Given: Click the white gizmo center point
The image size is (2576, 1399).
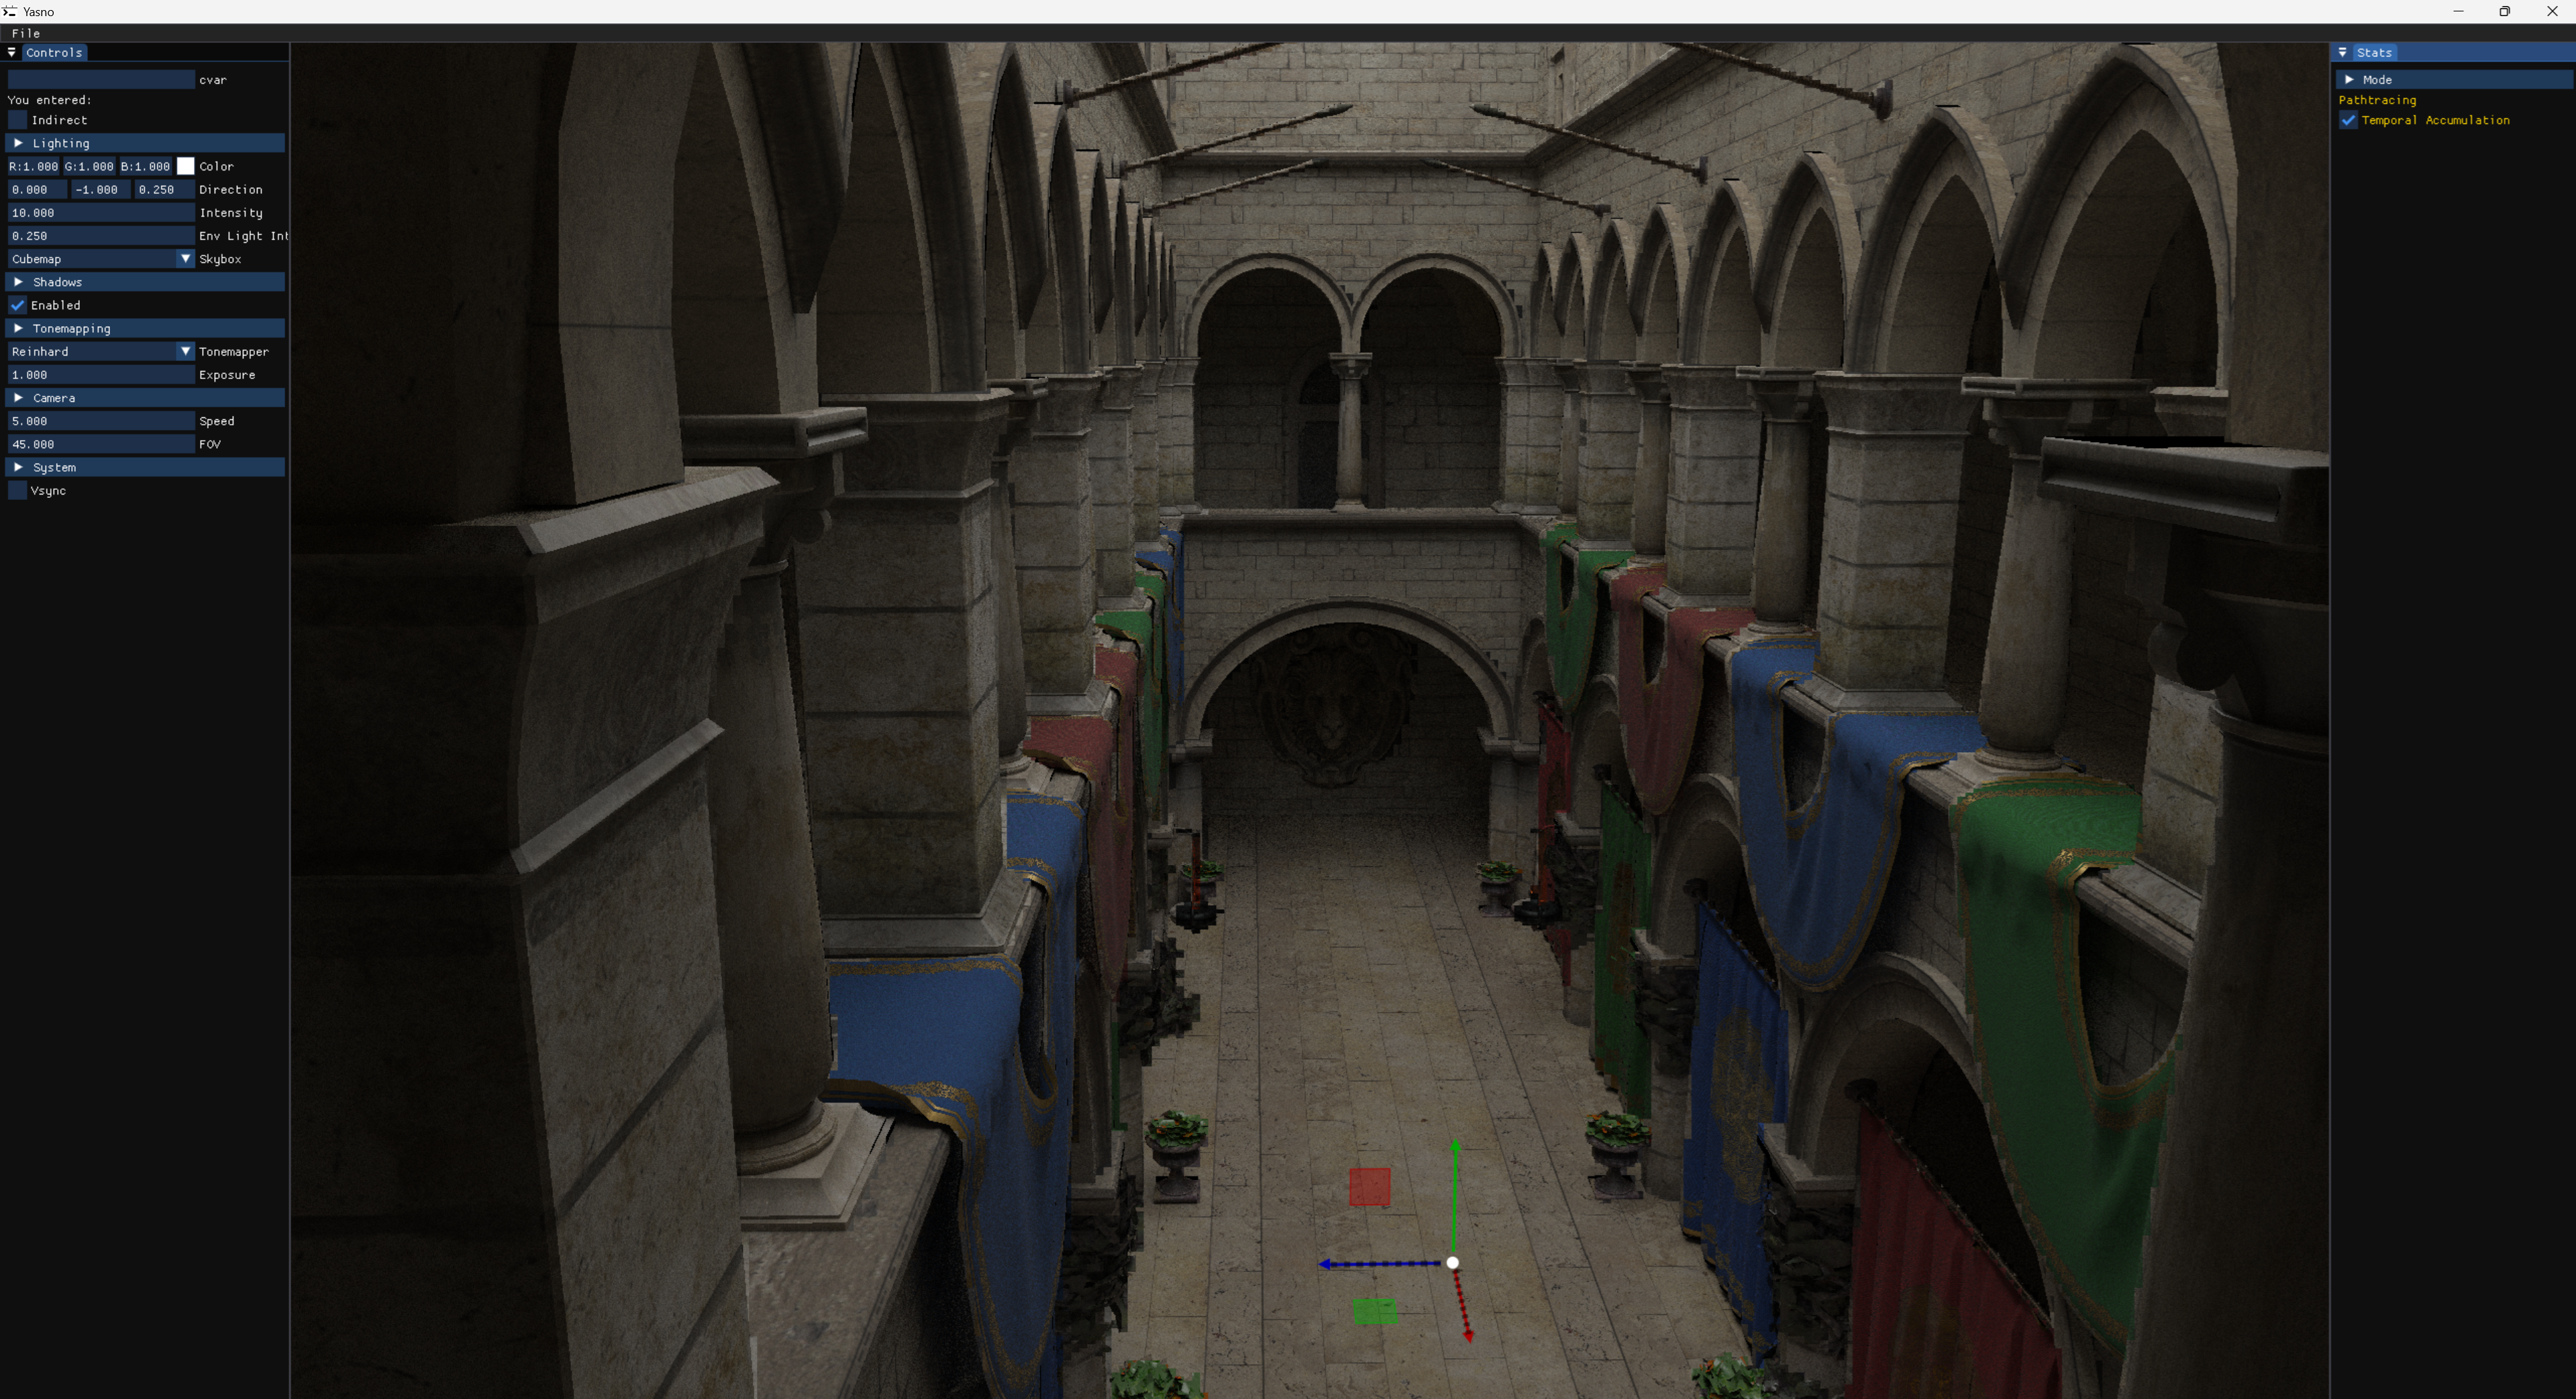Looking at the screenshot, I should pos(1452,1263).
